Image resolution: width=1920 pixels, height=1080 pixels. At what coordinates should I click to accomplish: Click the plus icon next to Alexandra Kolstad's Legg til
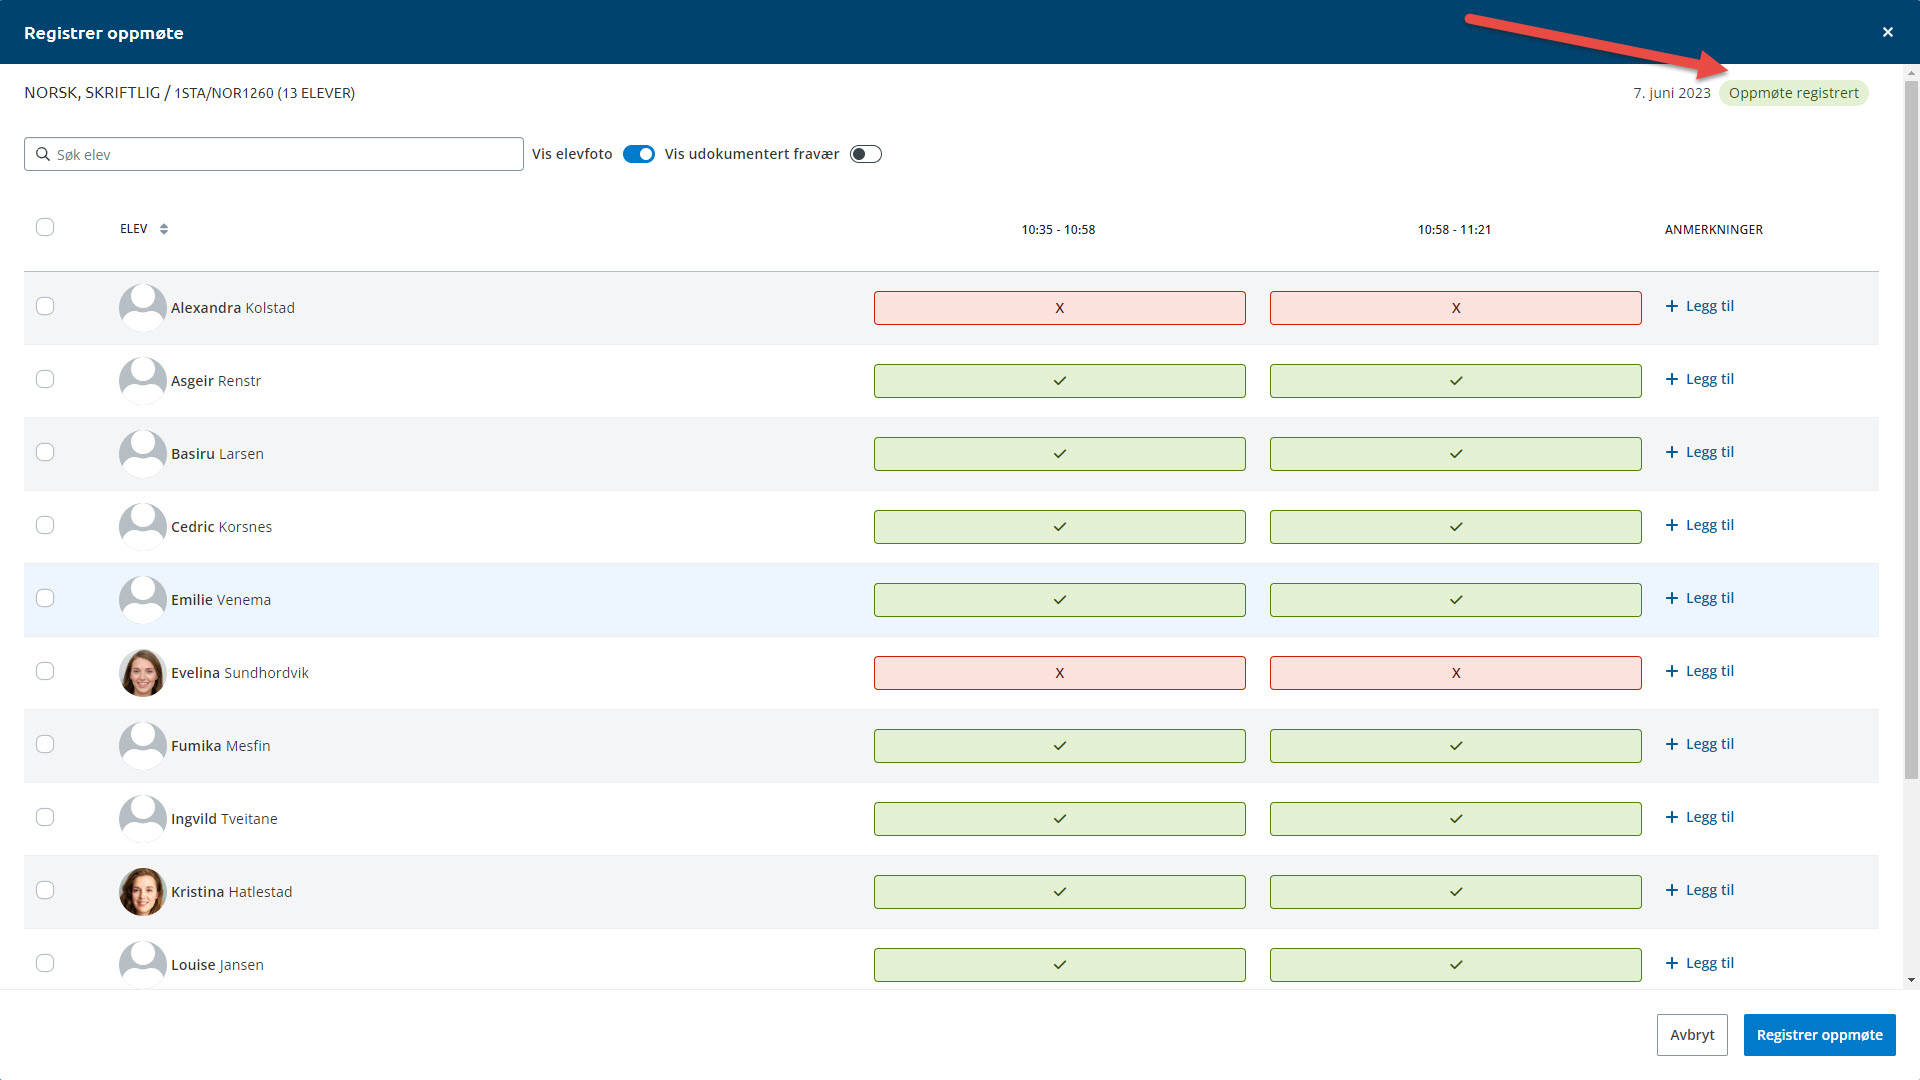pos(1671,306)
